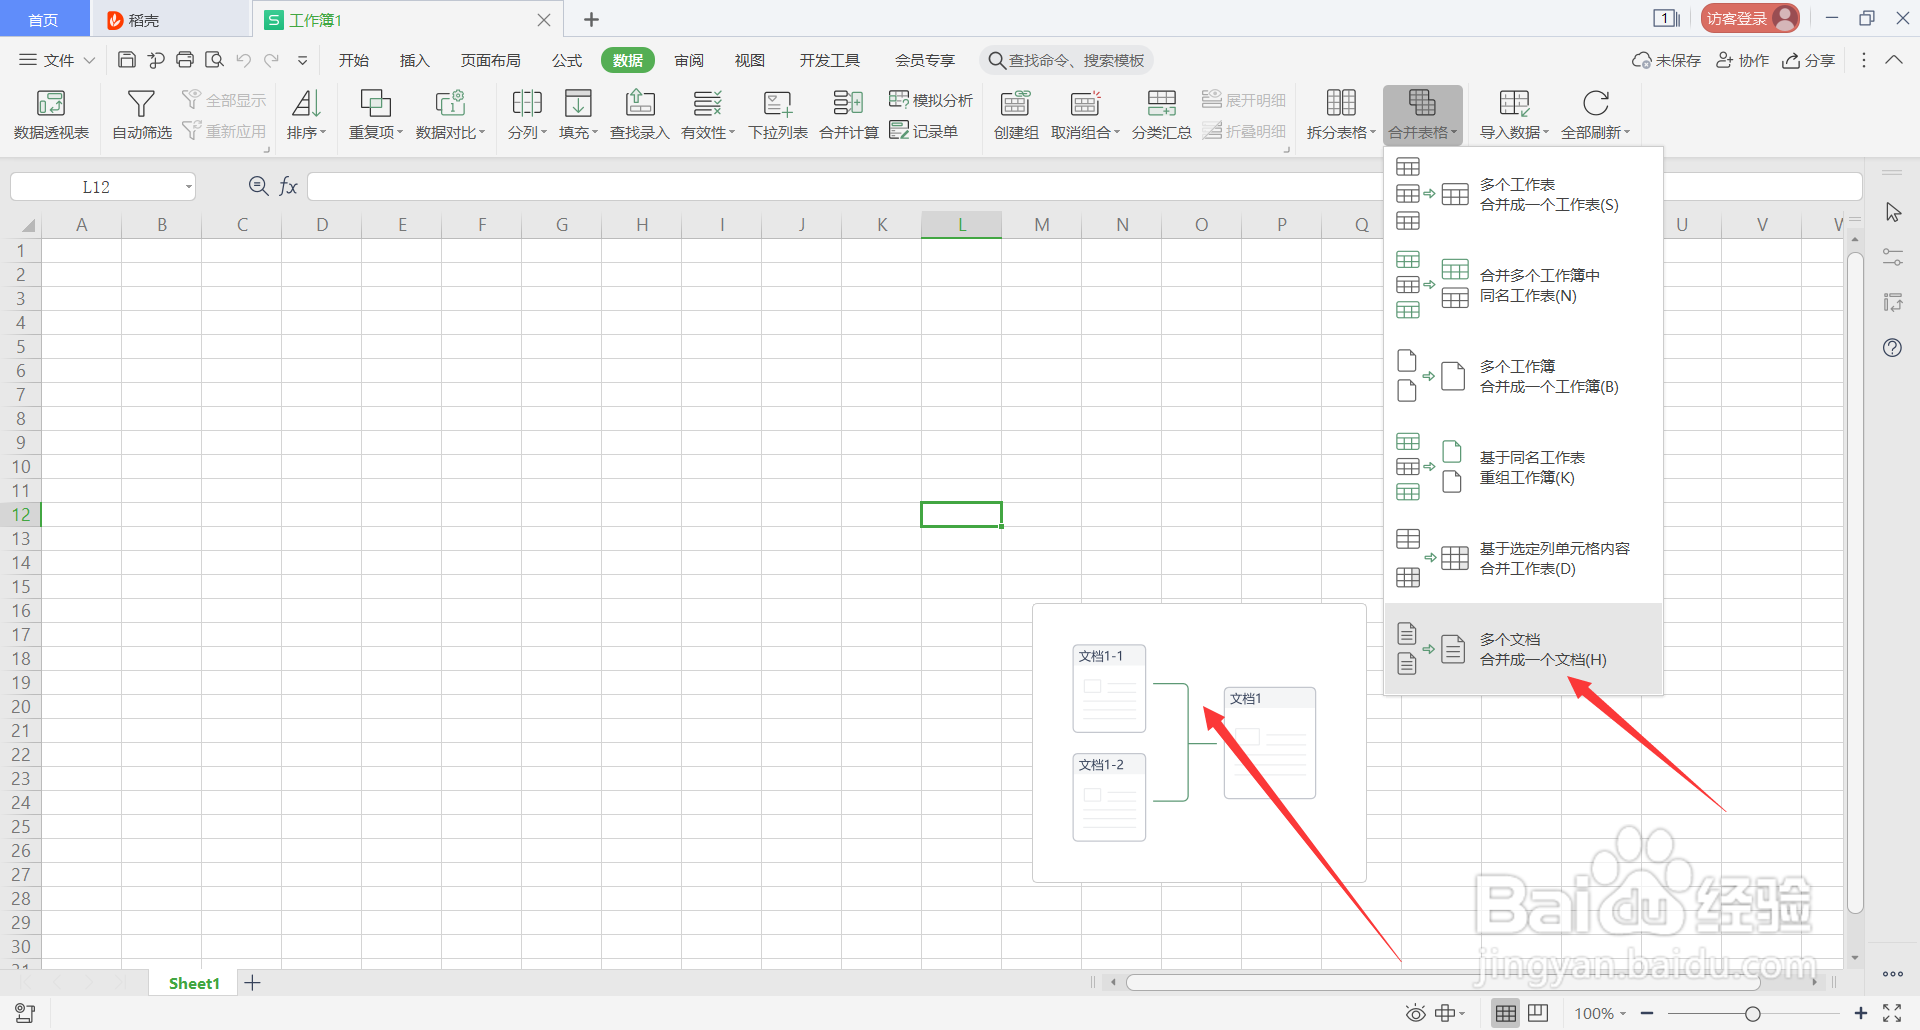1920x1030 pixels.
Task: Select 多个文档合并成一个文档(H) menu item
Action: 1523,649
